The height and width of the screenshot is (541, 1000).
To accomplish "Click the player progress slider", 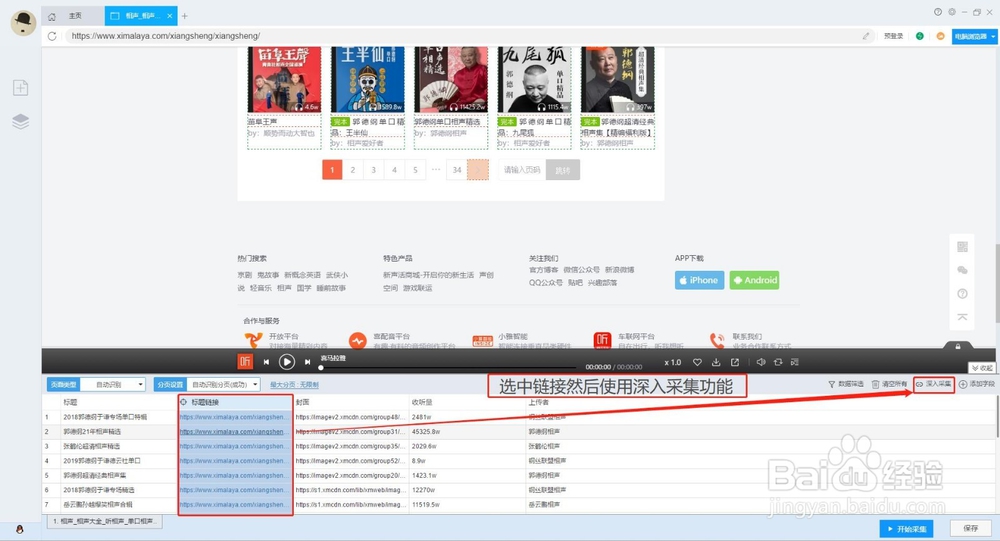I will pyautogui.click(x=448, y=367).
